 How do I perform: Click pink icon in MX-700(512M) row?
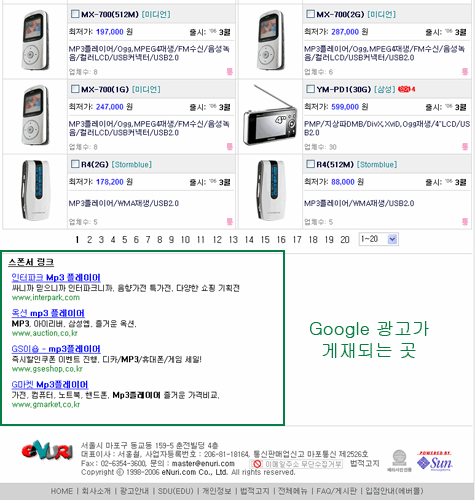point(230,72)
